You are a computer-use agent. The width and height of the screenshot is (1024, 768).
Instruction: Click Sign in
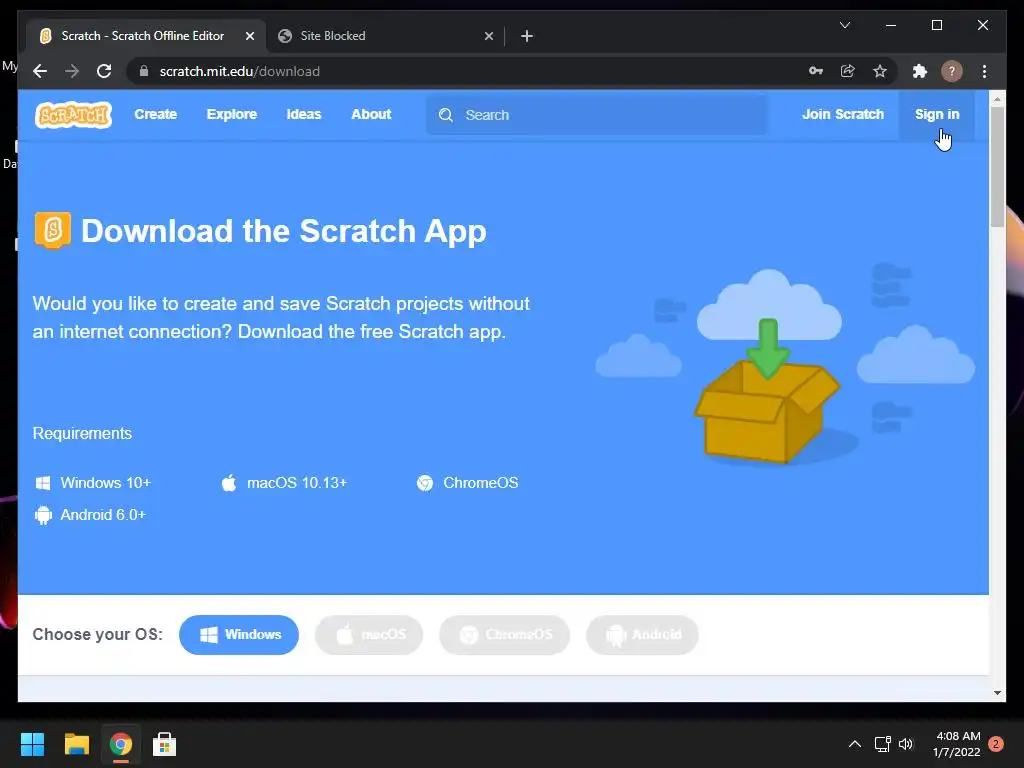click(937, 114)
